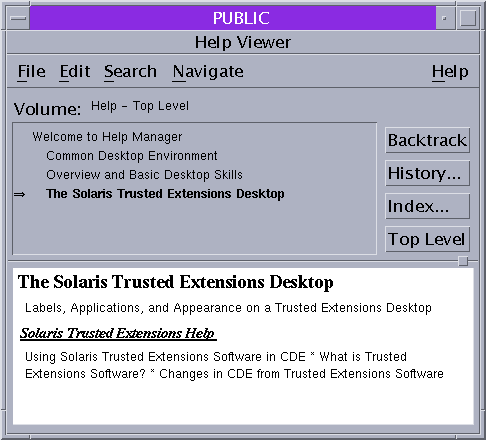This screenshot has height=440, width=486.
Task: Select Common Desktop Environment topic
Action: (132, 156)
